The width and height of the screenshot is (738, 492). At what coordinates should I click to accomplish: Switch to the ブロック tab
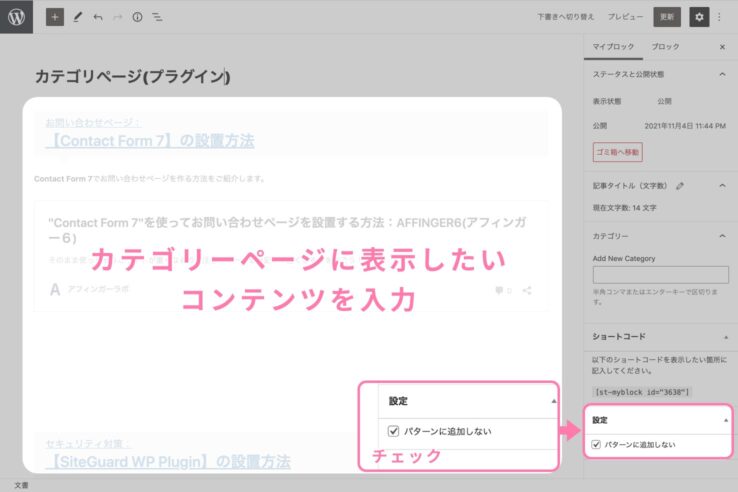tap(666, 47)
